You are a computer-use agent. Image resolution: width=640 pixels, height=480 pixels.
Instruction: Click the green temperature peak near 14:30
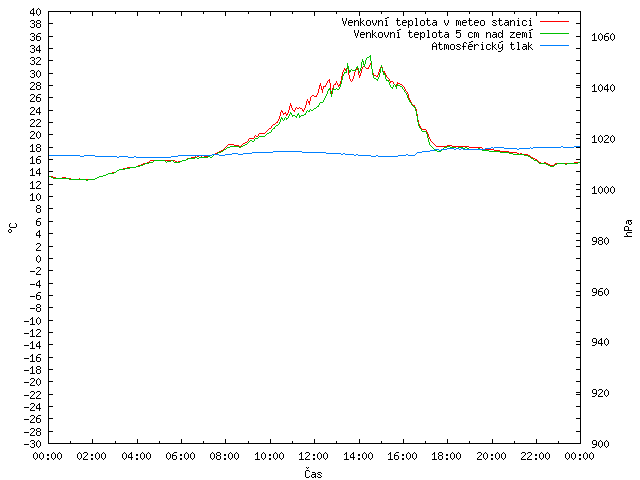tap(370, 56)
